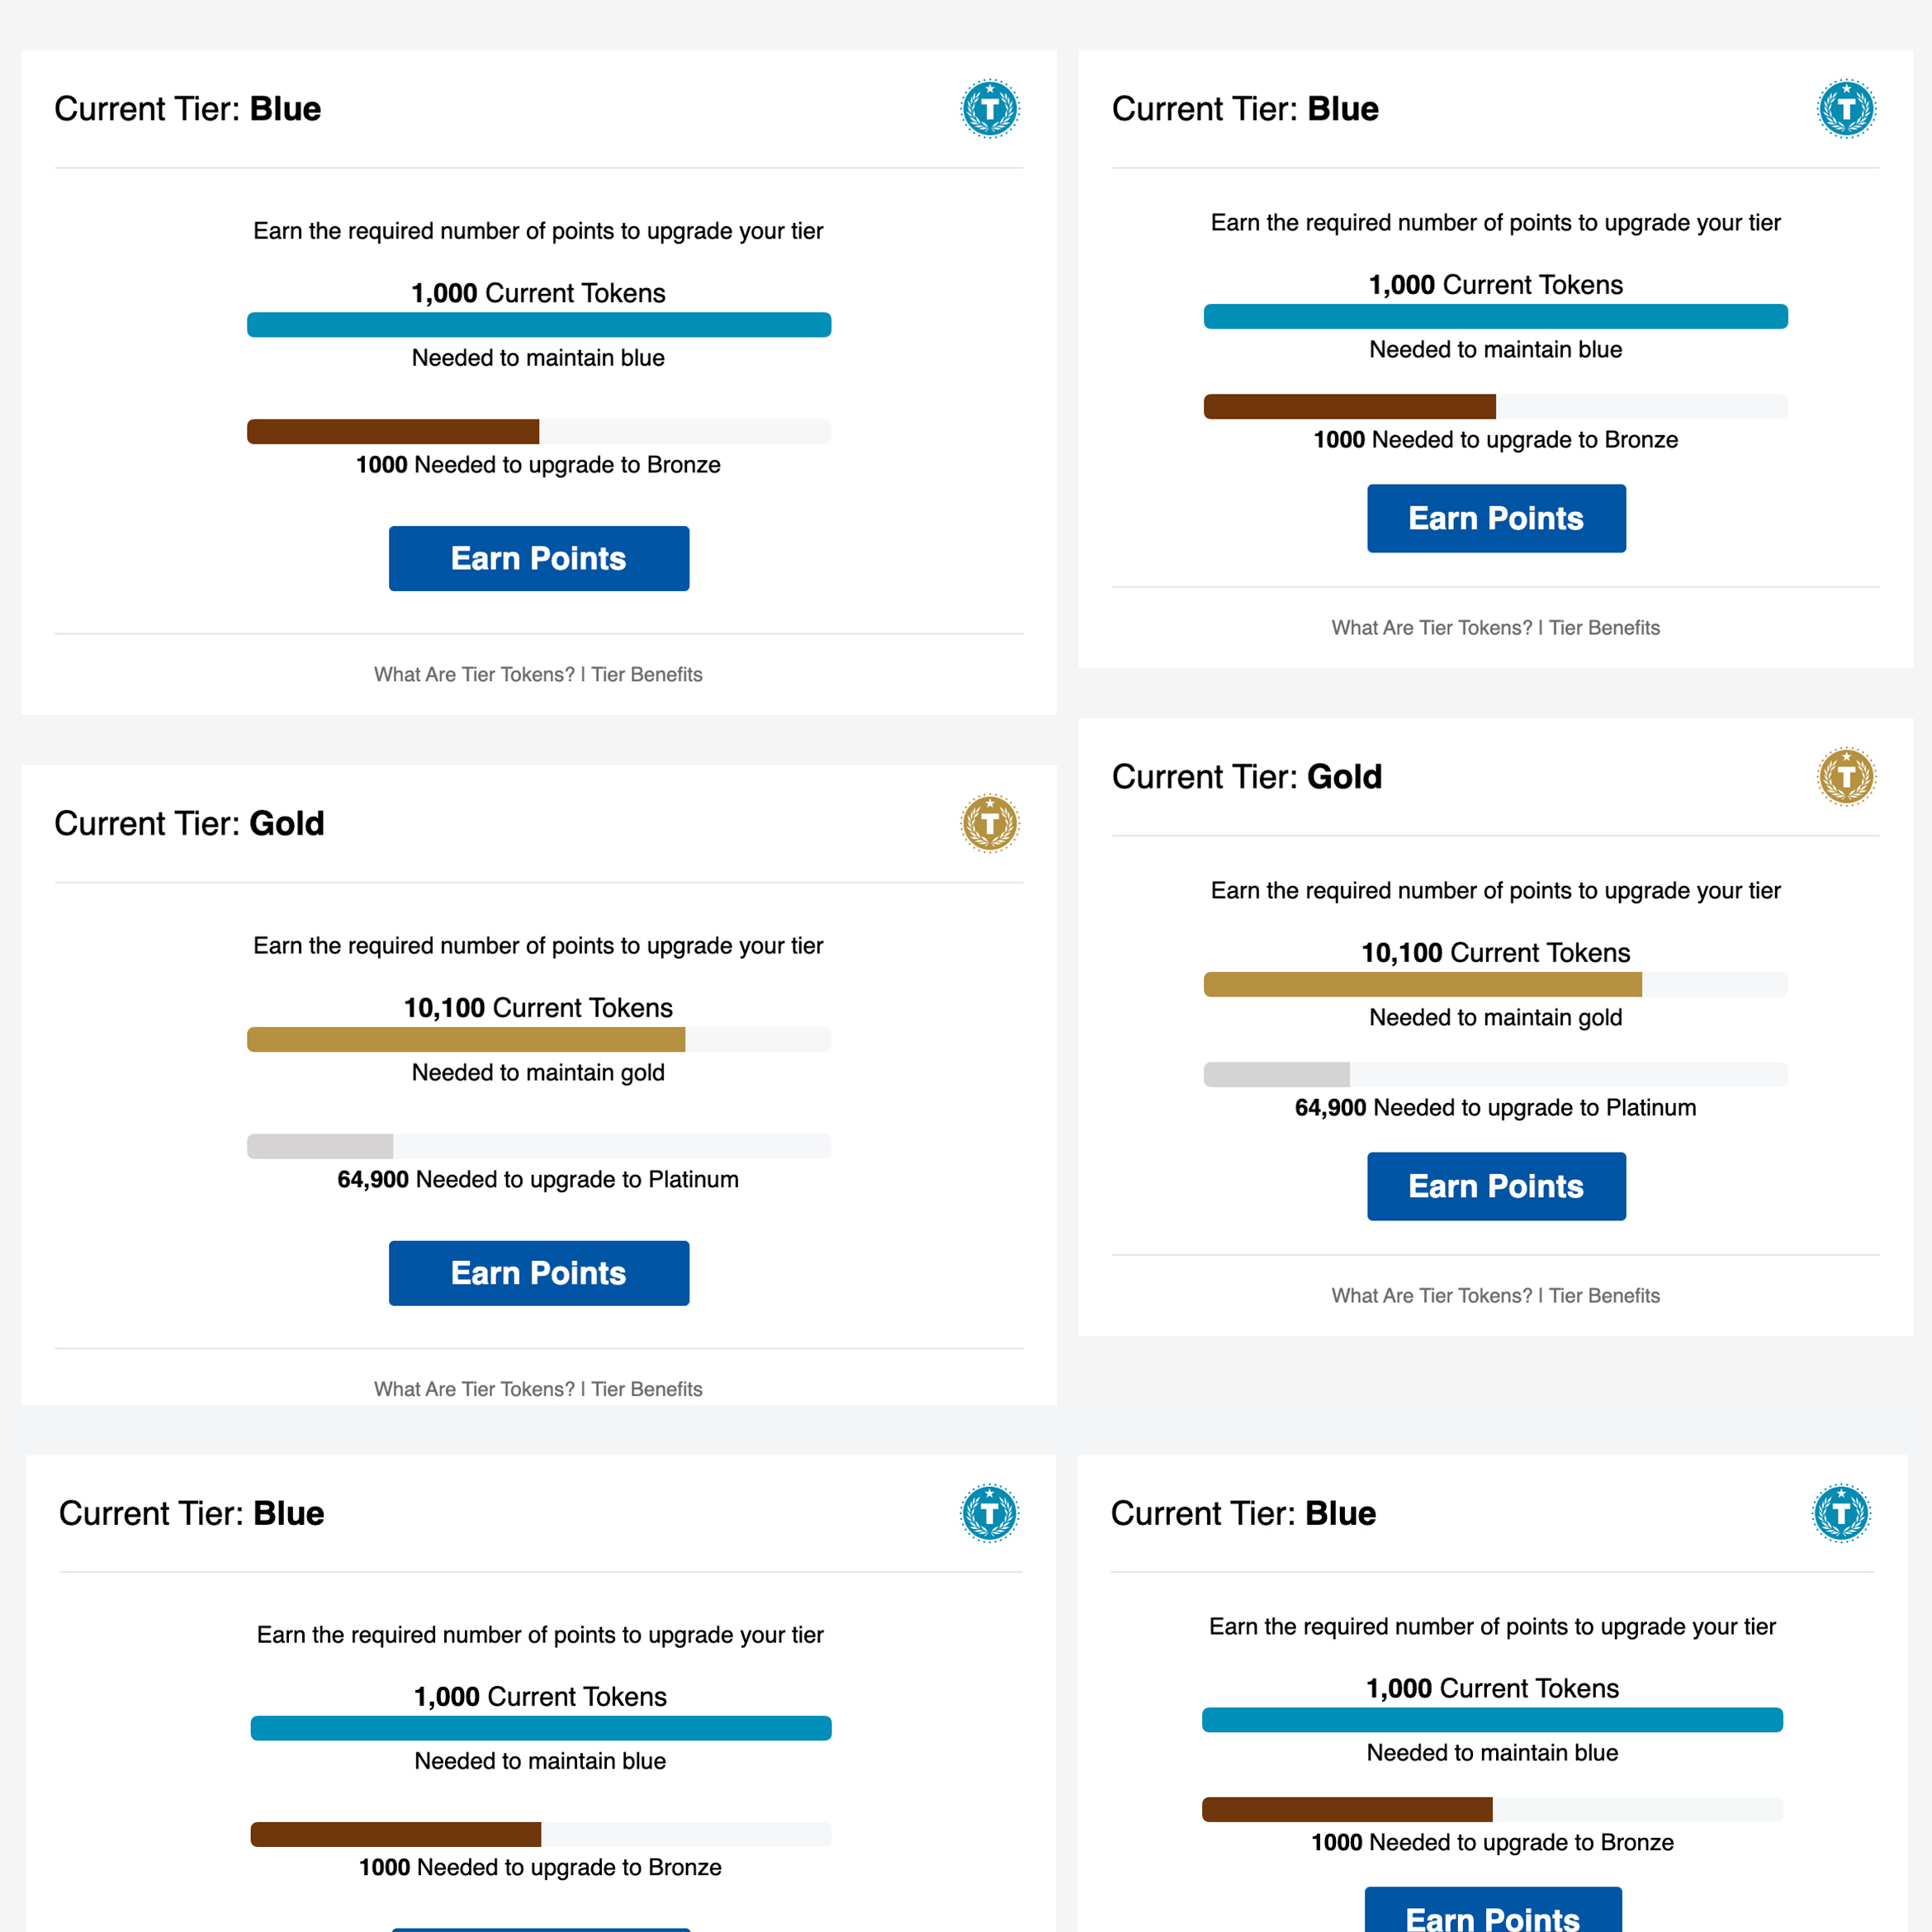Open 'What Are Tier Tokens?' in the middle-left Gold card
Viewport: 1932px width, 1932px height.
(474, 1389)
